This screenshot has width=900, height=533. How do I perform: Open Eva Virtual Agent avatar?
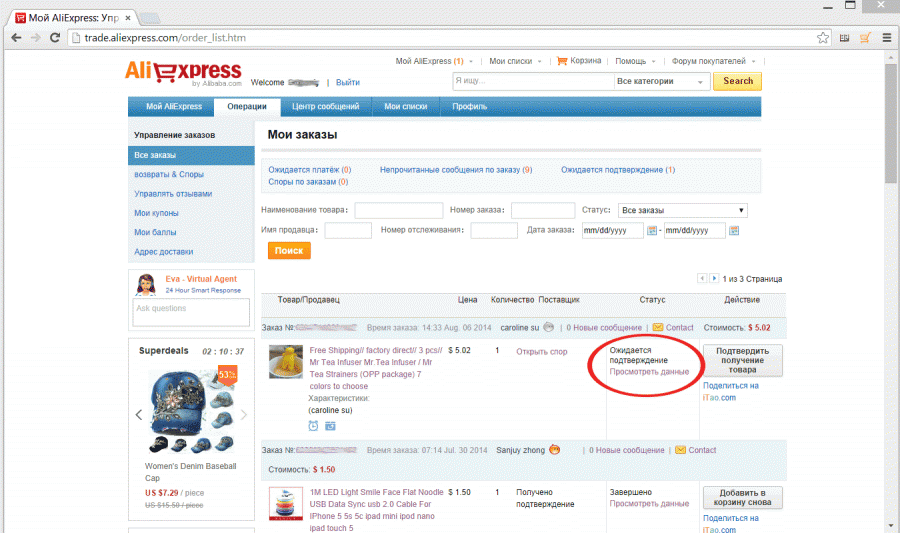point(146,285)
